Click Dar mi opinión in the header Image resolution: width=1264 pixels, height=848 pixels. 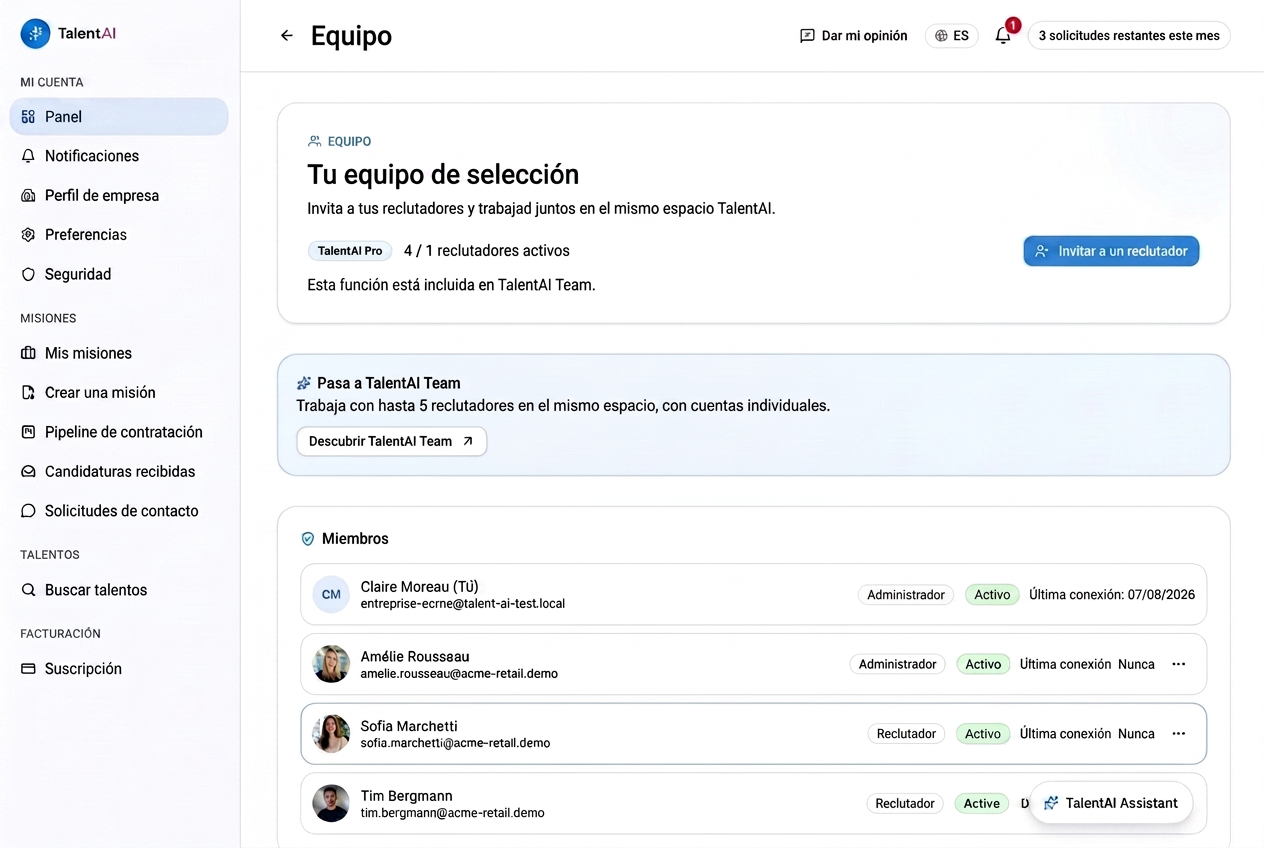(x=854, y=36)
